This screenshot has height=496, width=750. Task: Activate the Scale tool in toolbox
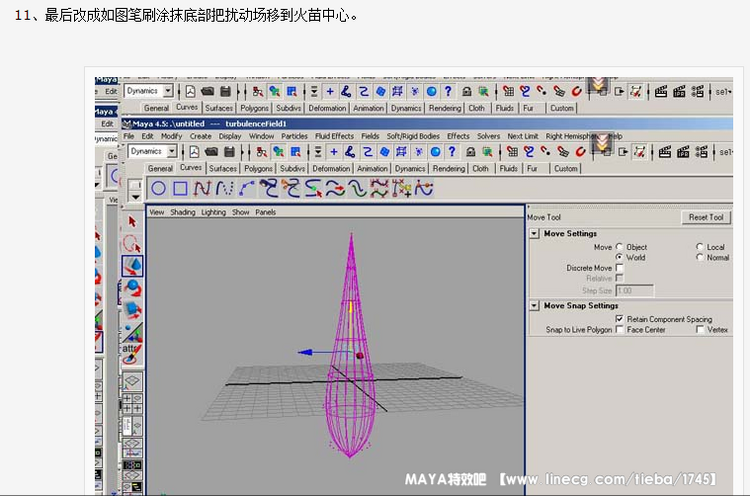coord(132,311)
